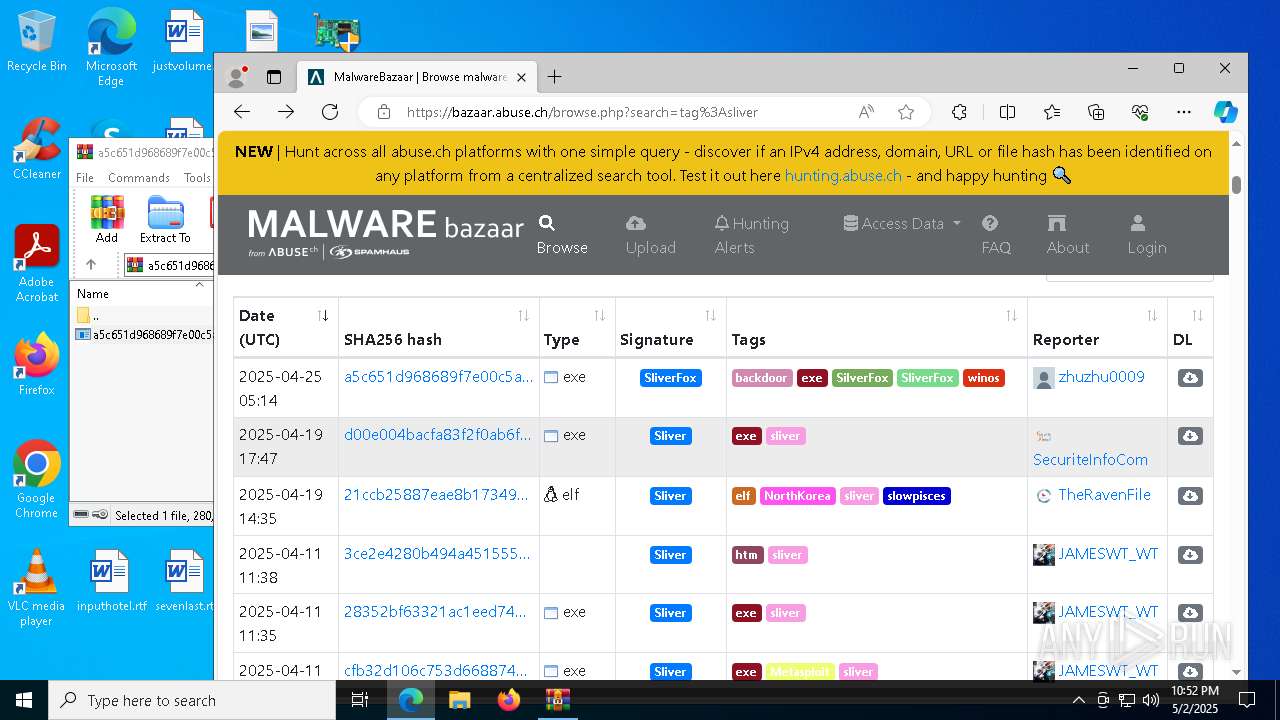Screen dimensions: 1280x720
Task: Open the Collections icon
Action: [1096, 112]
